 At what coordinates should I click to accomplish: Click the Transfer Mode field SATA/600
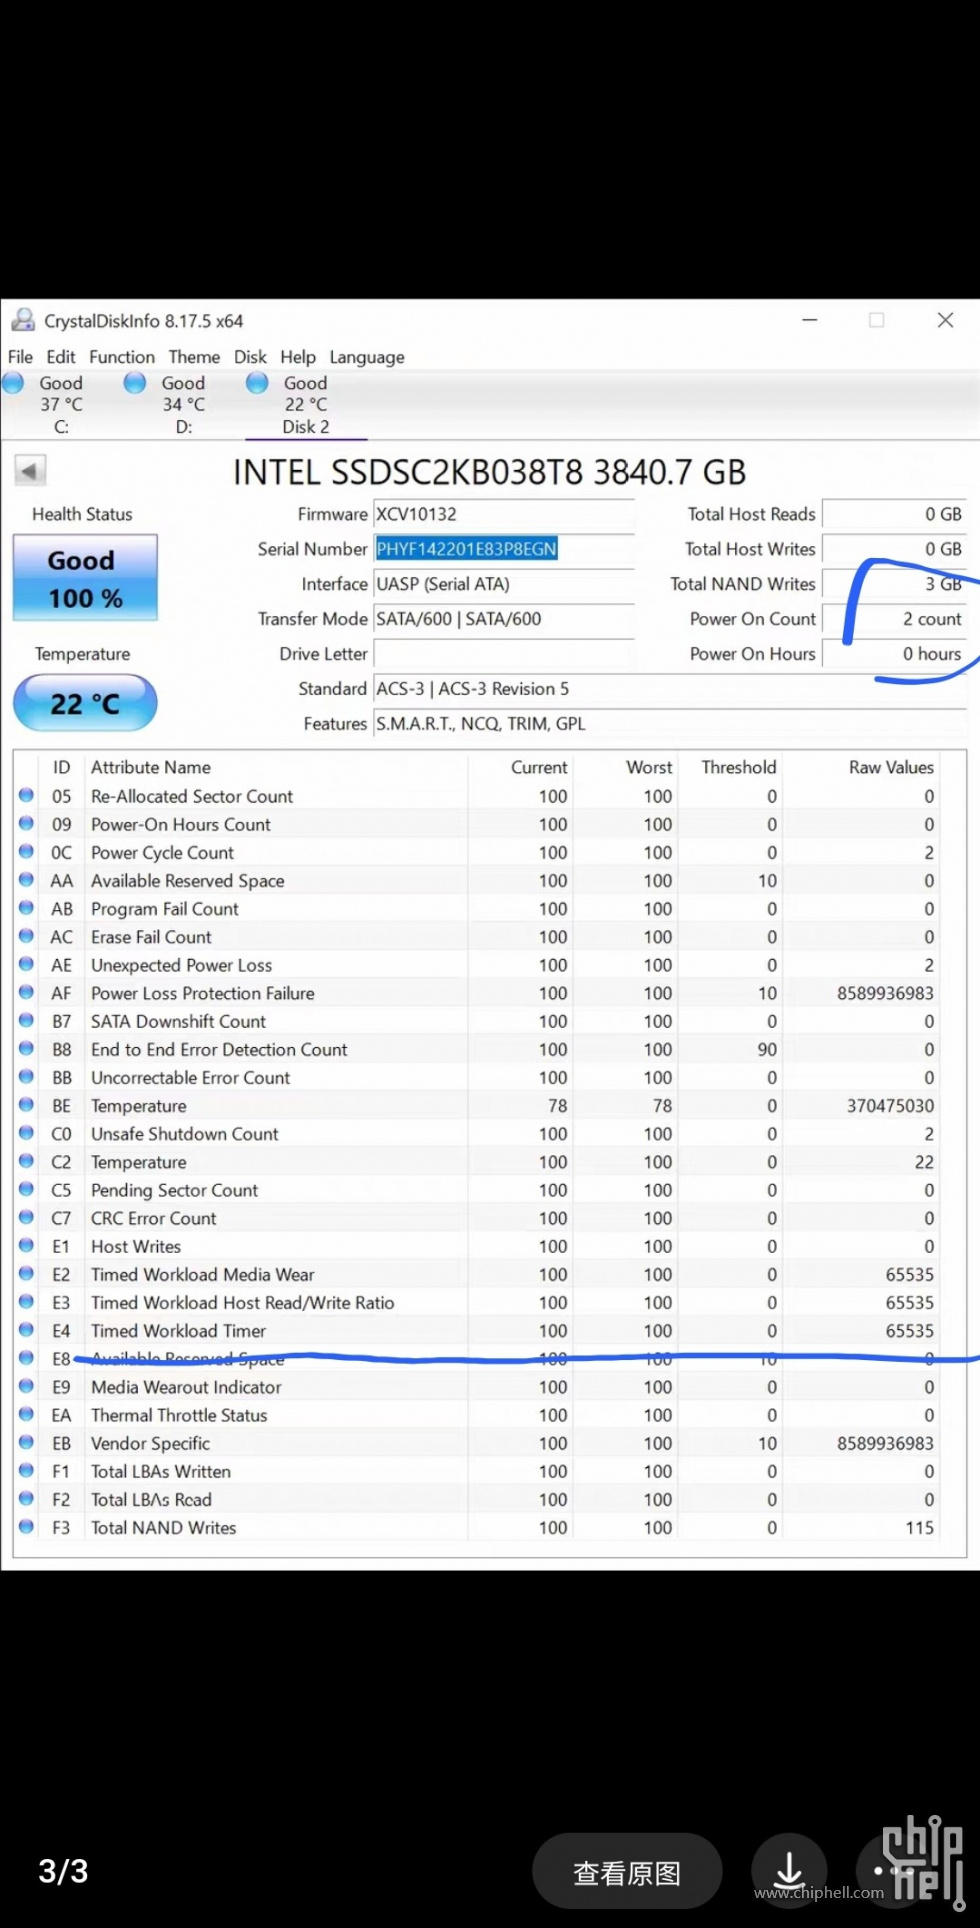click(504, 619)
